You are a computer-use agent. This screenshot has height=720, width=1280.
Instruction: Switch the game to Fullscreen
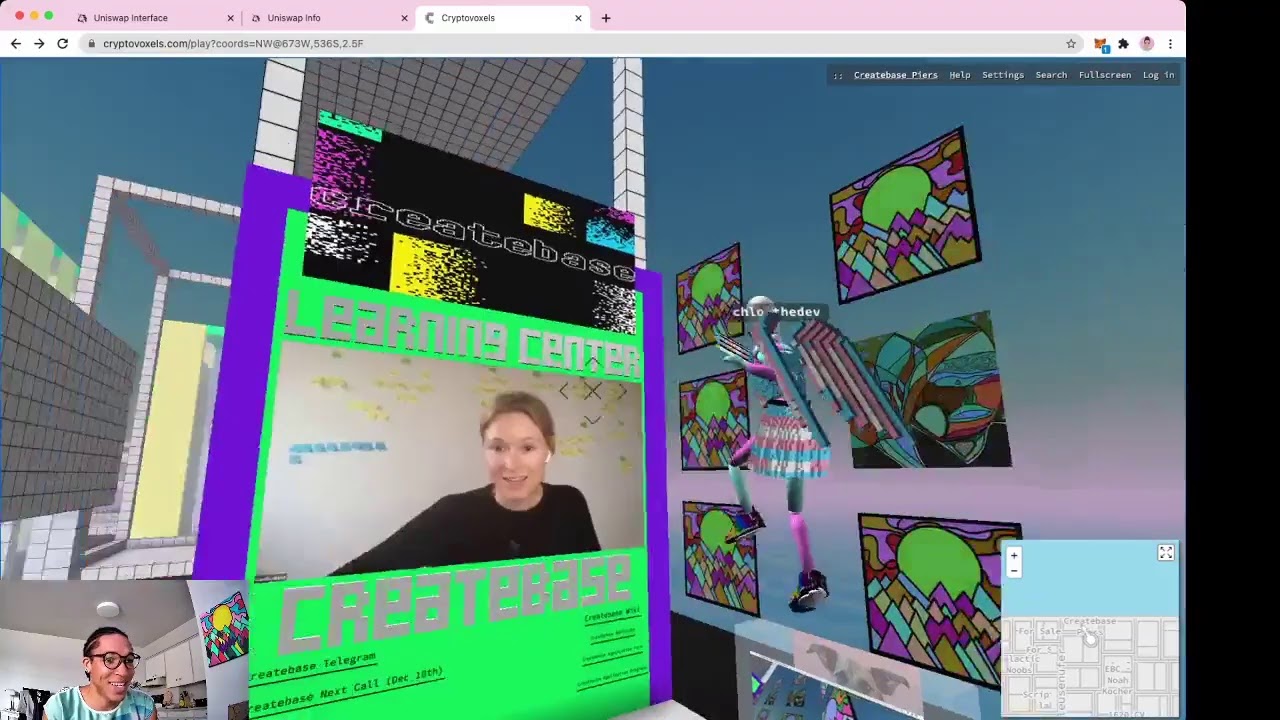point(1104,75)
